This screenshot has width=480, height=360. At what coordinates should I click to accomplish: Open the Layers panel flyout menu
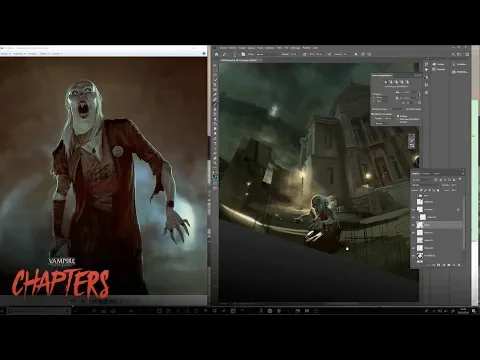click(463, 174)
